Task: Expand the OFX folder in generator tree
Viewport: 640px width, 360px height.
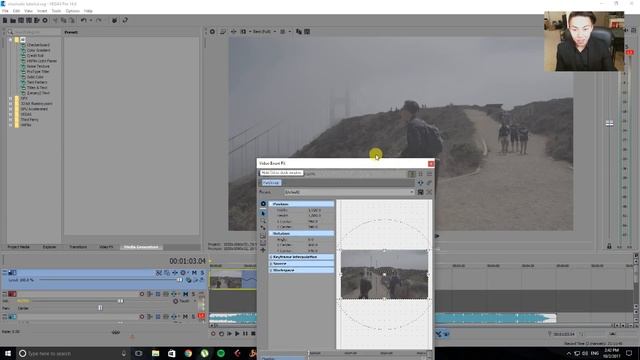Action: tap(11, 98)
